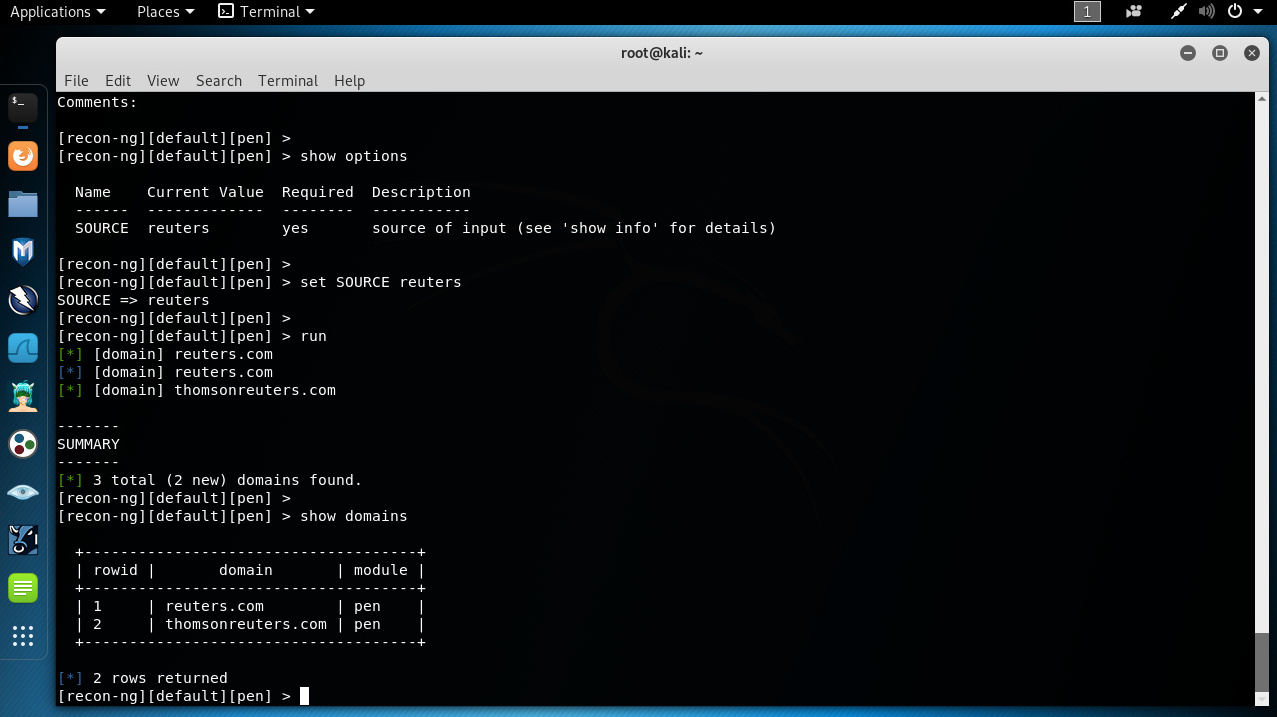Viewport: 1277px width, 717px height.
Task: Click the eye icon in the dock
Action: 22,492
